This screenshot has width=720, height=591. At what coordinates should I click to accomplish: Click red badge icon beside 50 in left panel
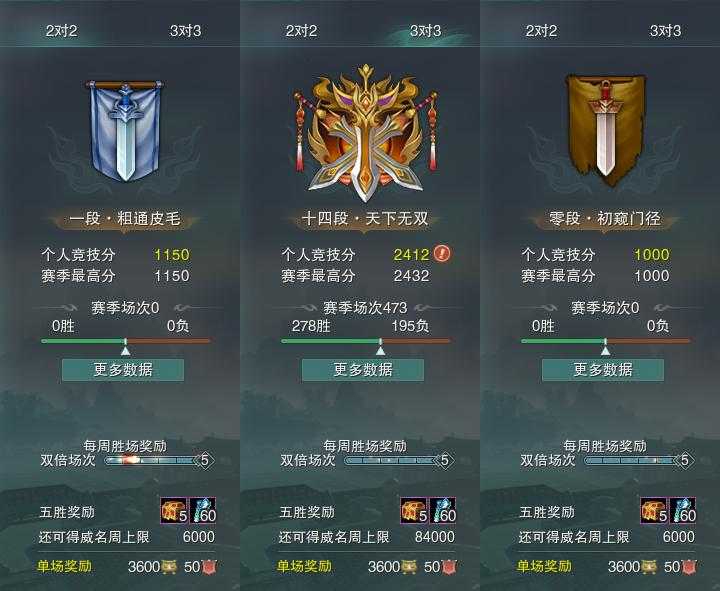pos(209,567)
